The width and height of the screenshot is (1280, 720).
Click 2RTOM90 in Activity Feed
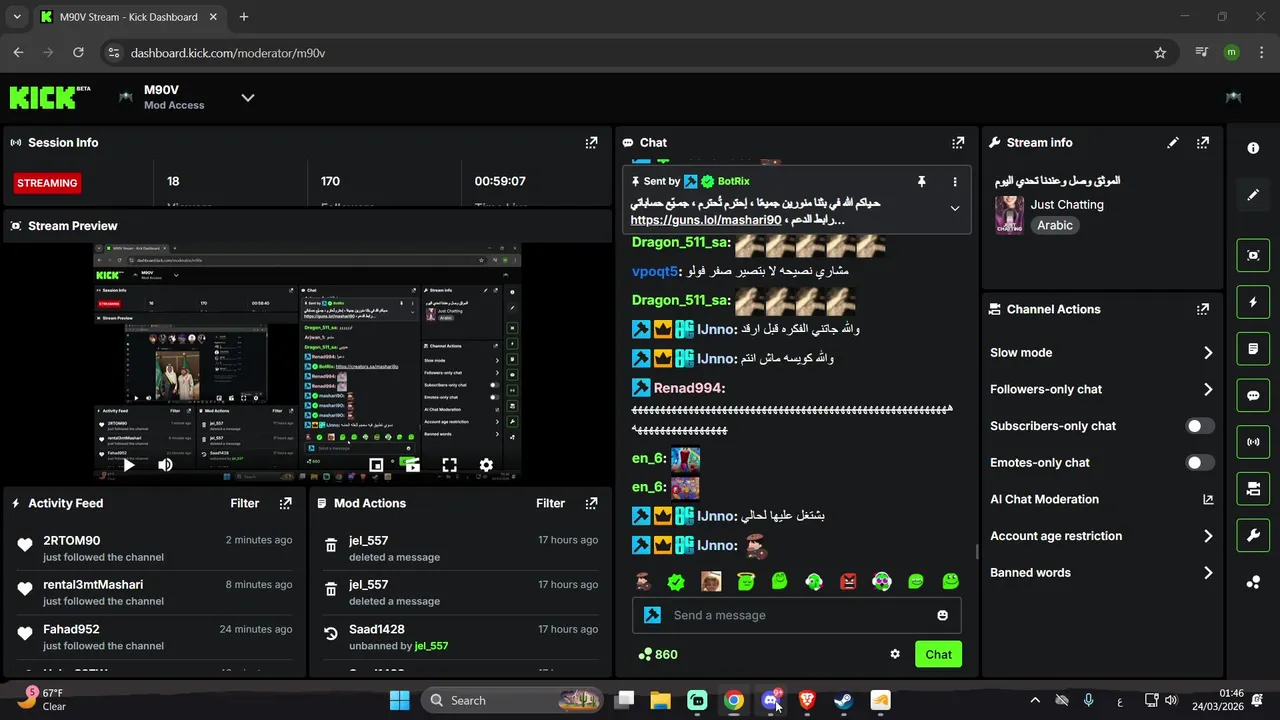coord(72,540)
